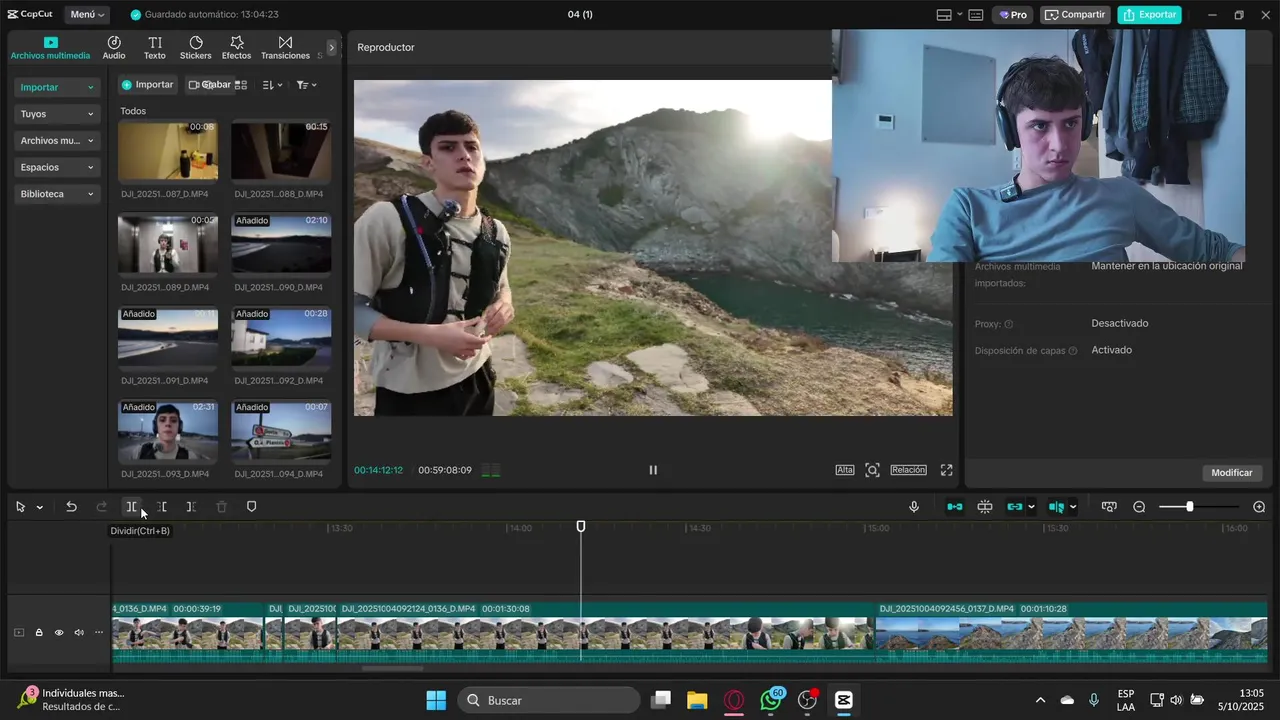Delete the selected clip with the trash icon
Viewport: 1280px width, 720px height.
click(x=221, y=507)
